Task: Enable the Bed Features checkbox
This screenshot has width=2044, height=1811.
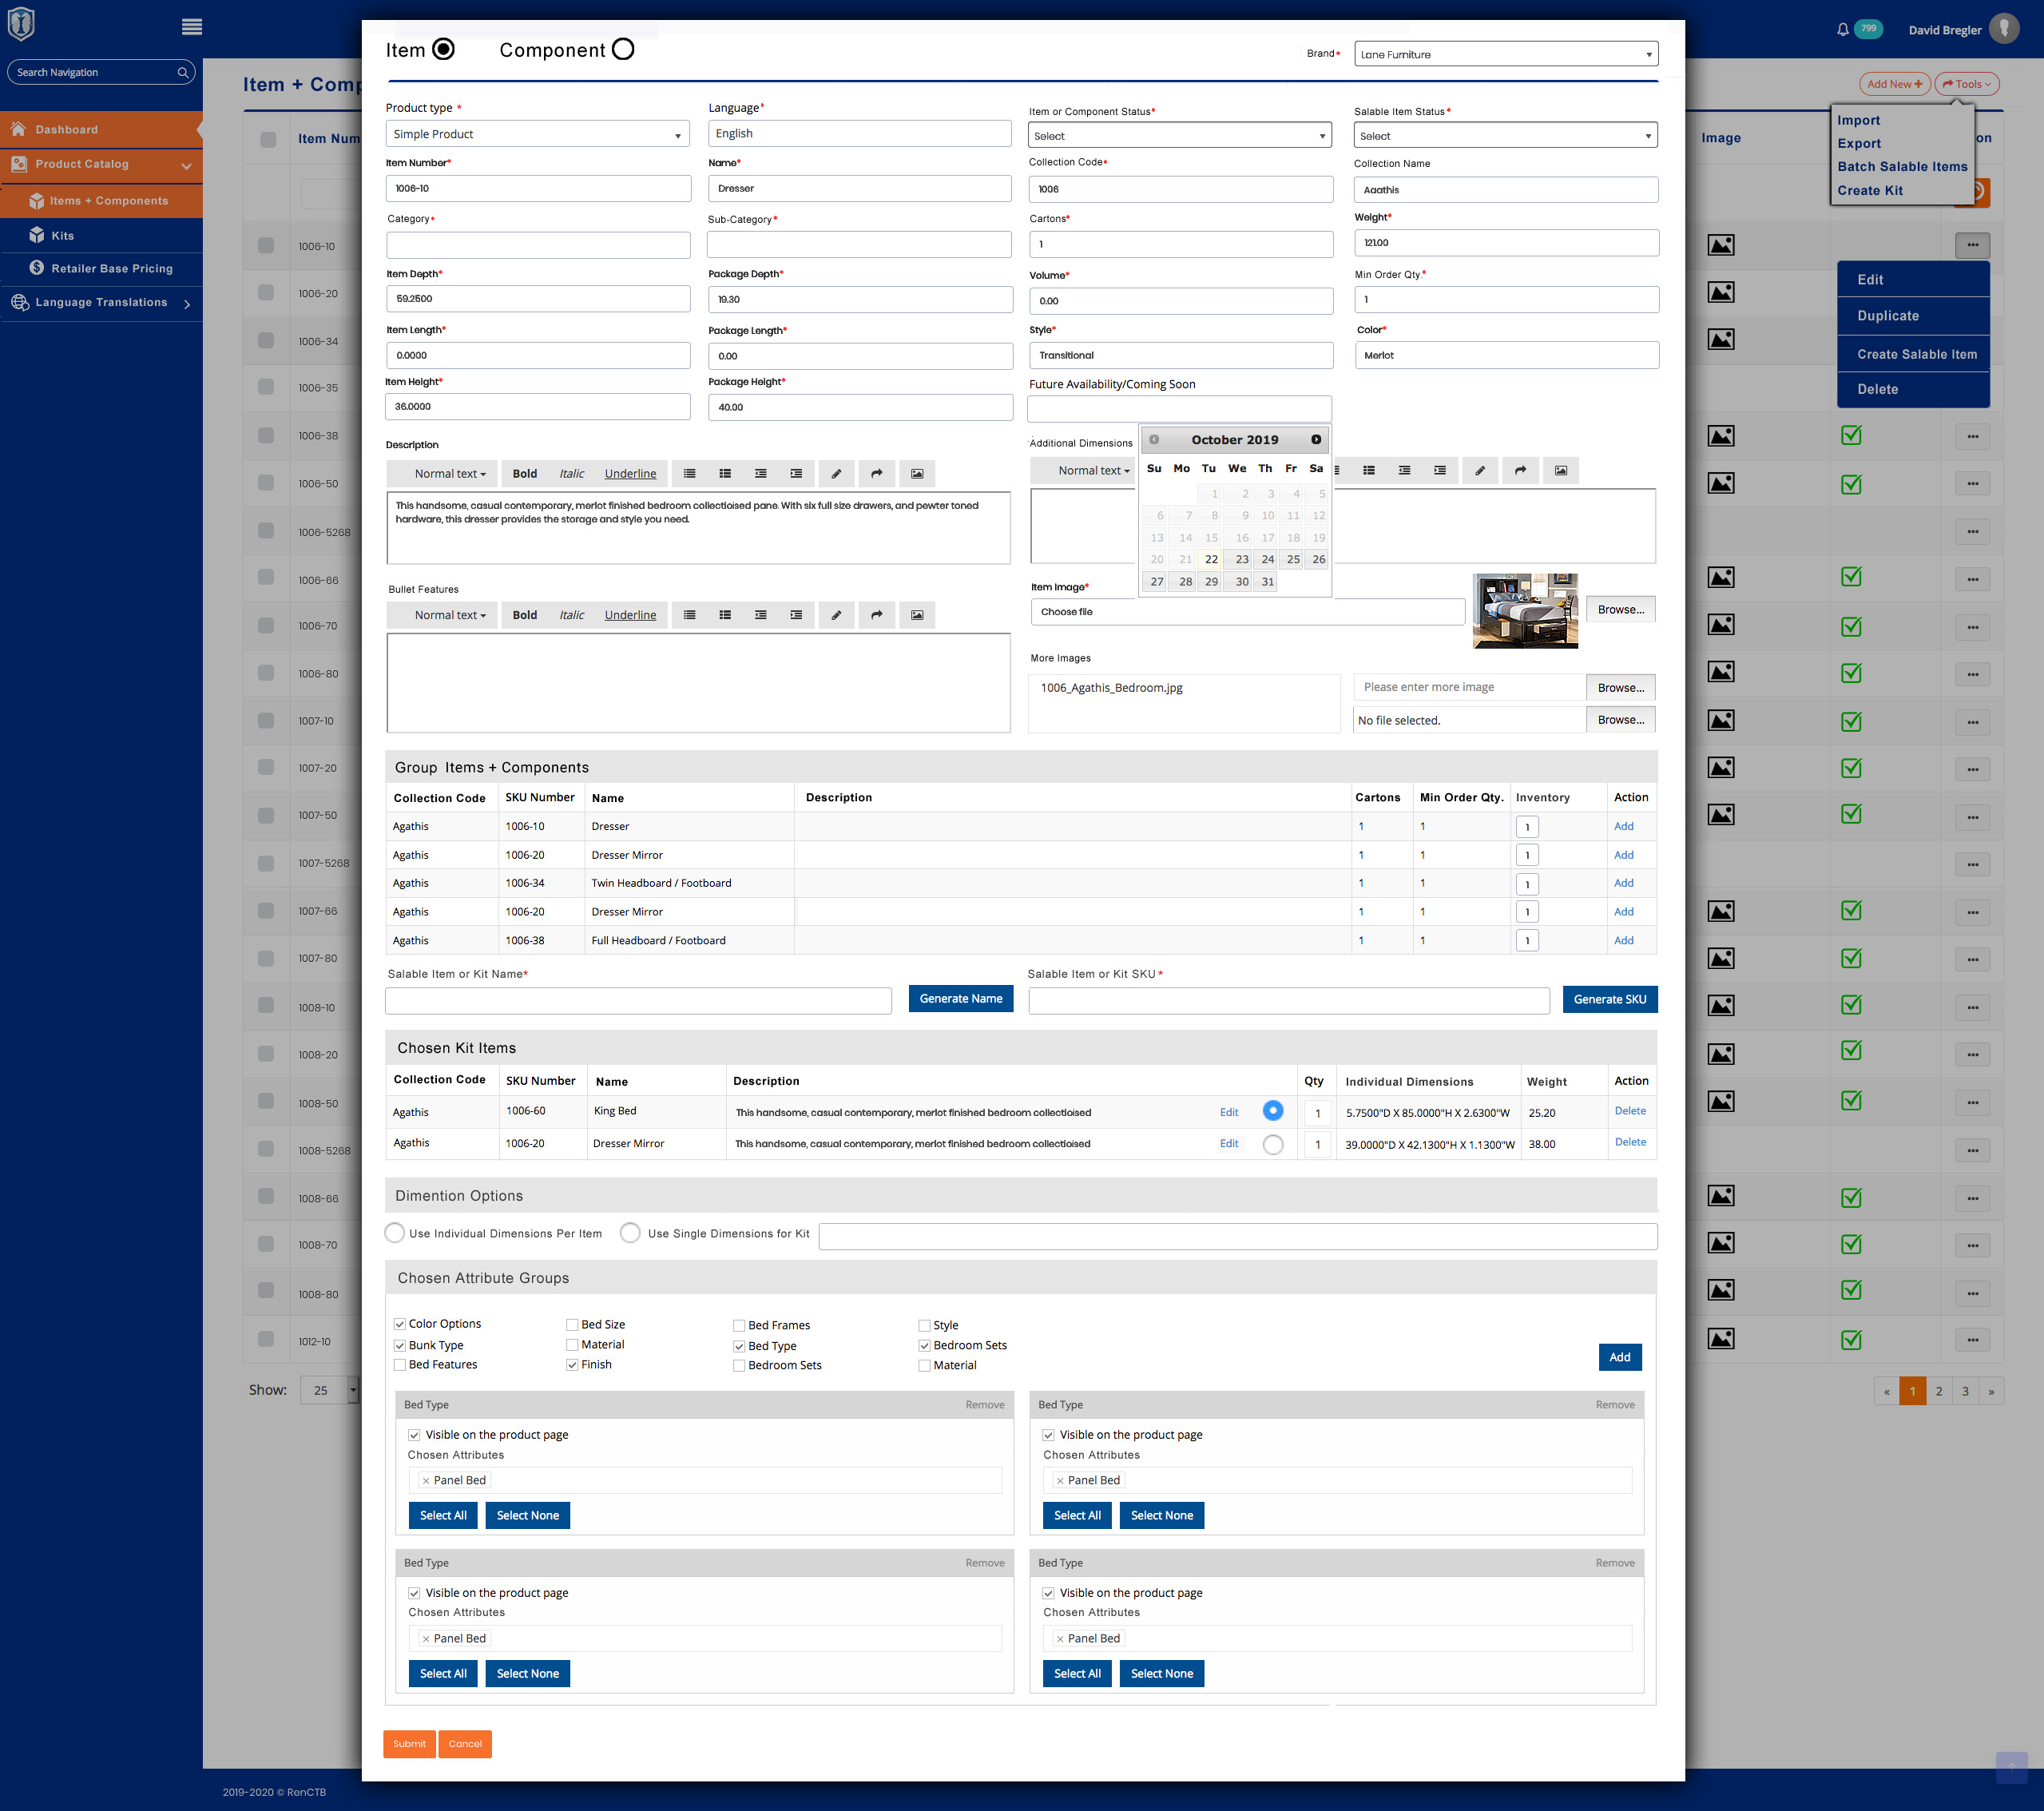Action: pos(400,1365)
